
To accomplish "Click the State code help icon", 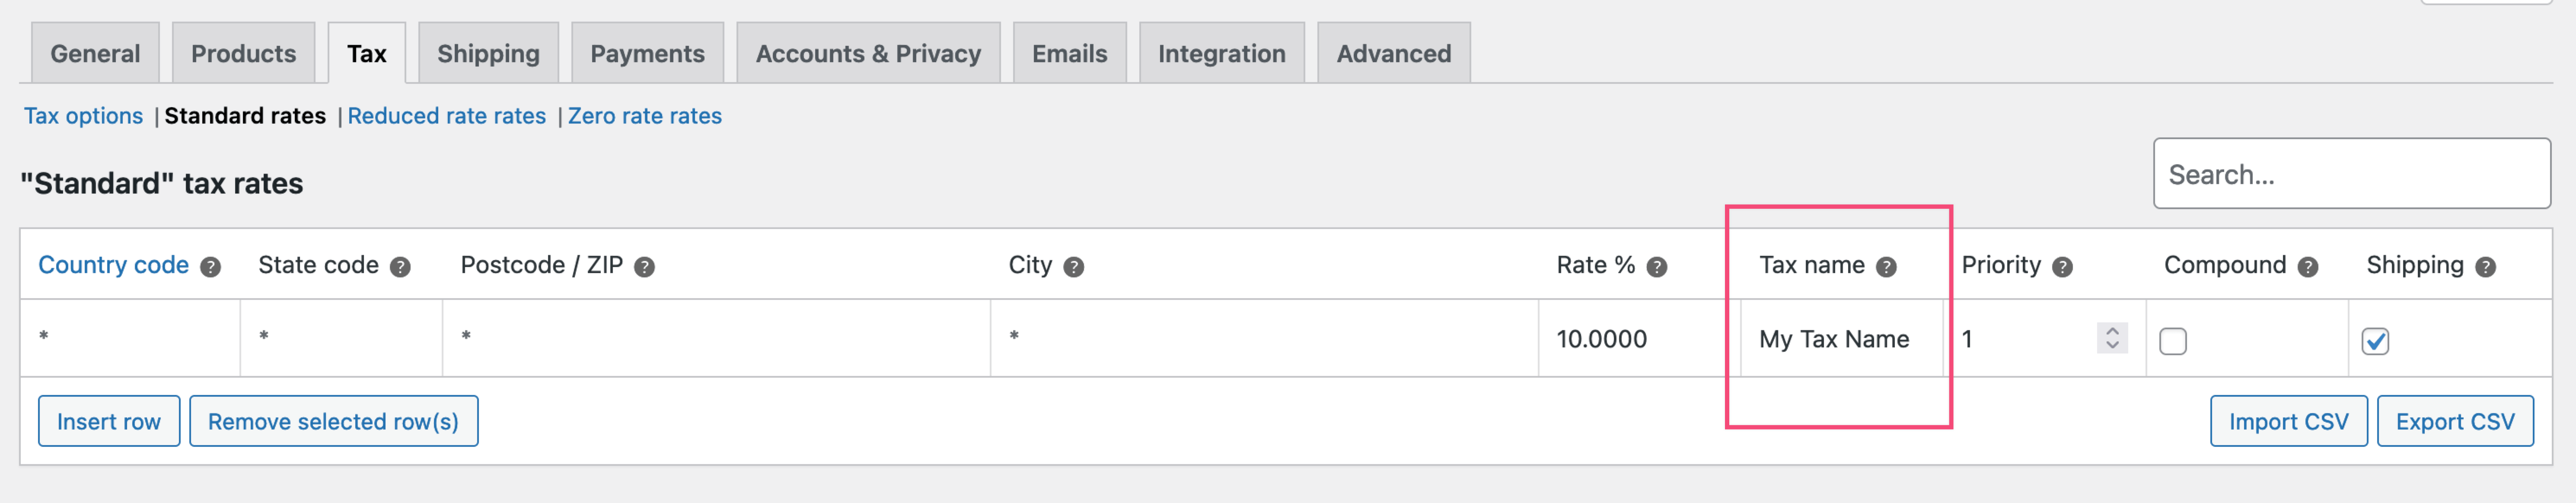I will click(x=400, y=266).
